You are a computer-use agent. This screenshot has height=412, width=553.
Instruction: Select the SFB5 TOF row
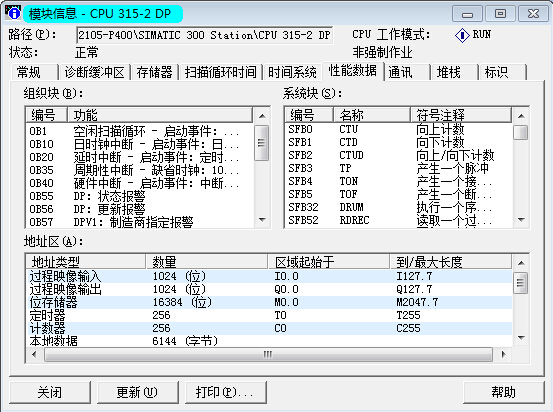click(x=399, y=195)
